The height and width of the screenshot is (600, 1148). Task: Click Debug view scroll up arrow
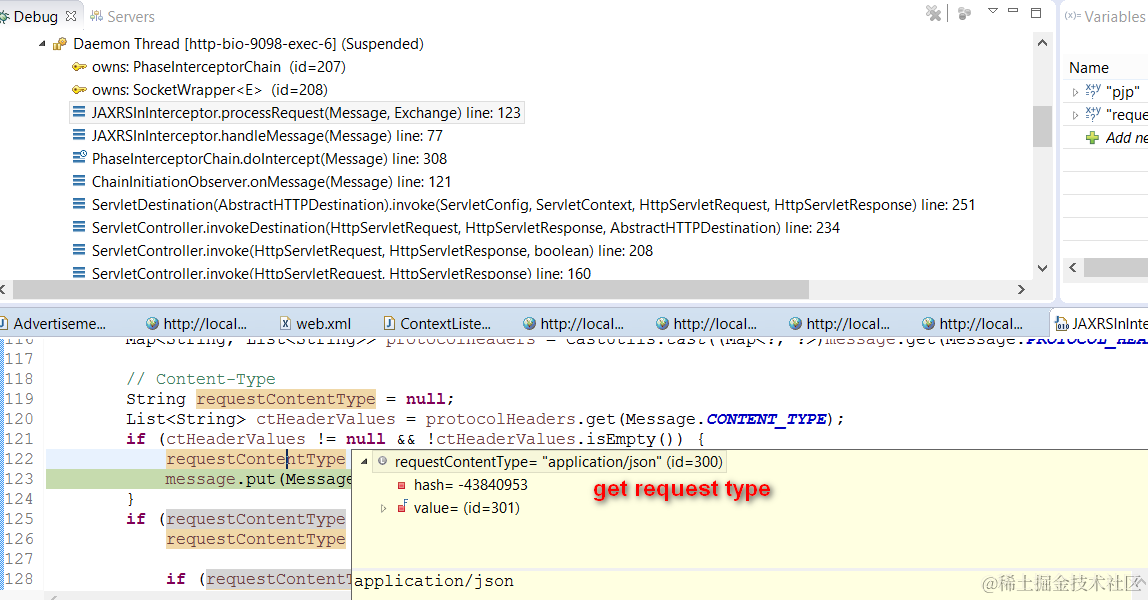(1042, 43)
